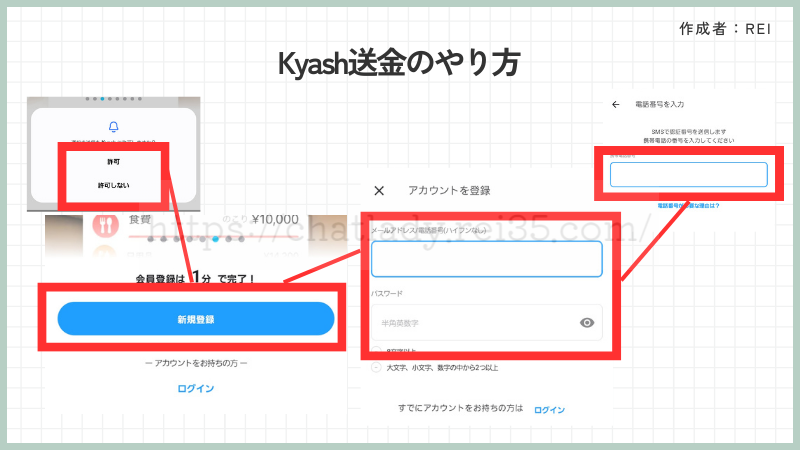800x450 pixels.
Task: Choose 許可 in the notification dialog
Action: 113,162
